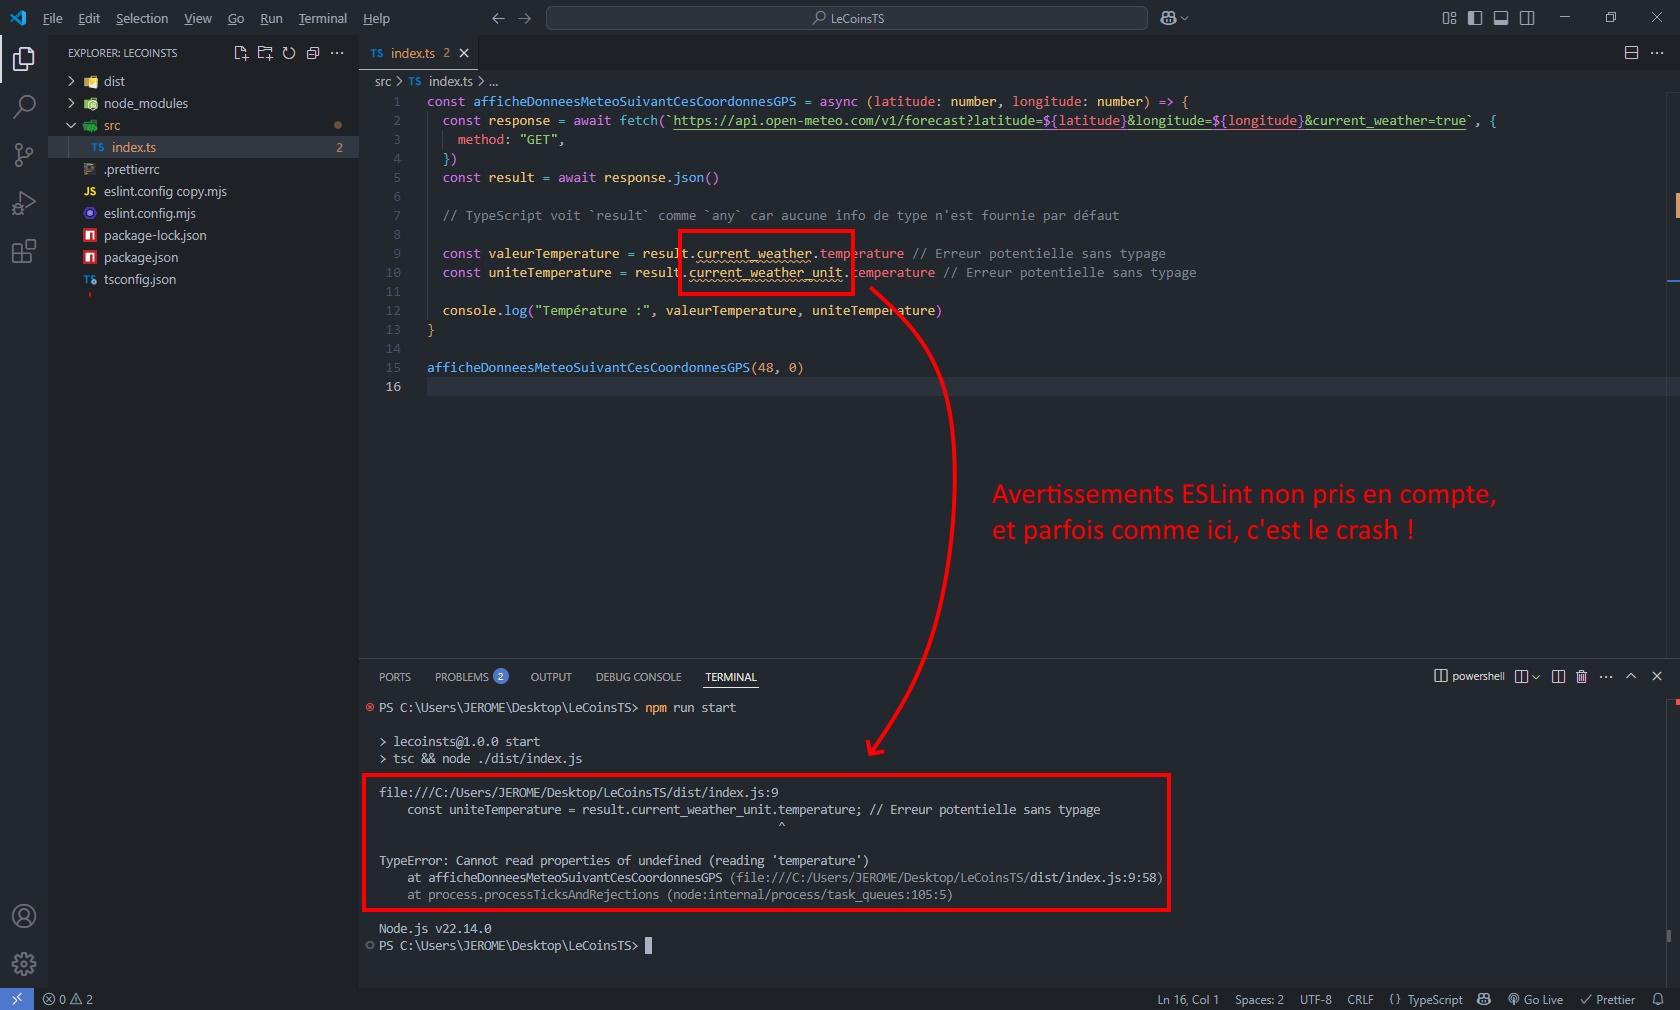
Task: Close the index.ts editor tab
Action: (464, 53)
